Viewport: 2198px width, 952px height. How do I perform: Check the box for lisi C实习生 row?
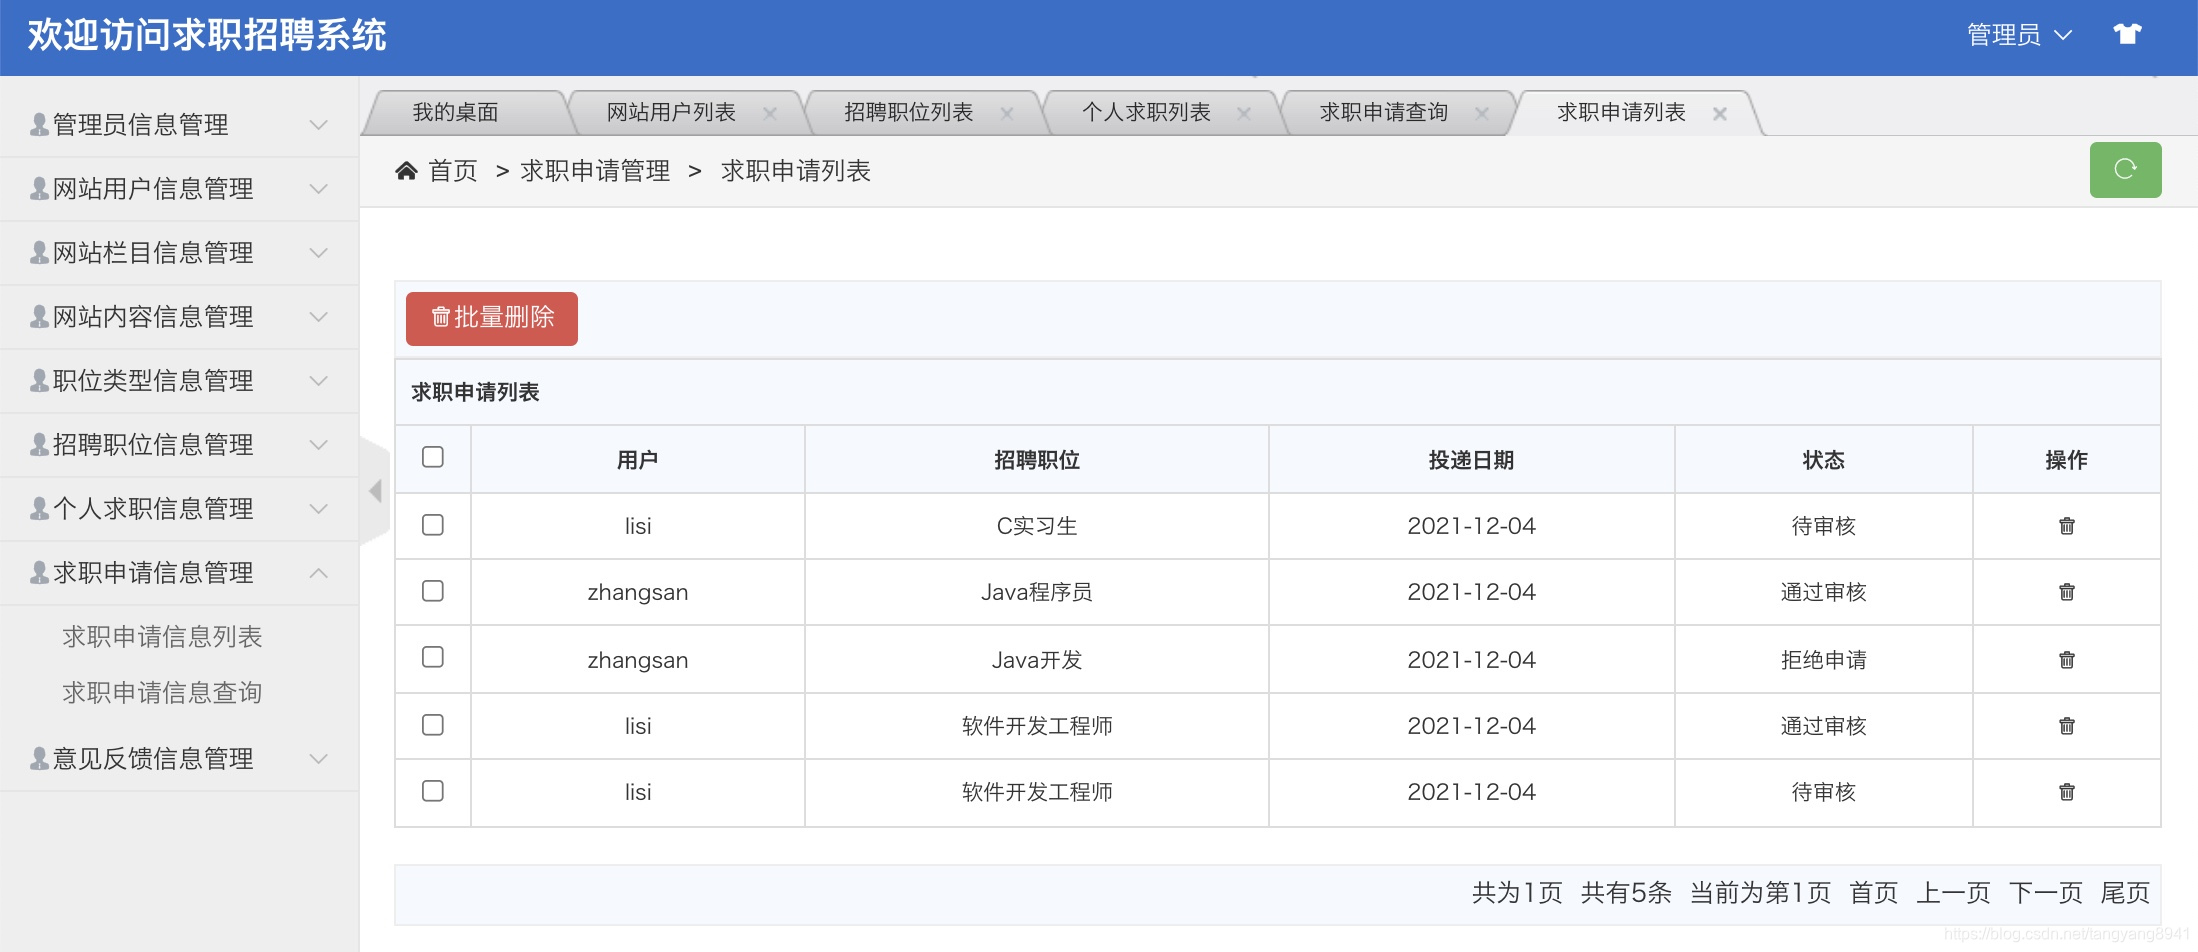[433, 525]
